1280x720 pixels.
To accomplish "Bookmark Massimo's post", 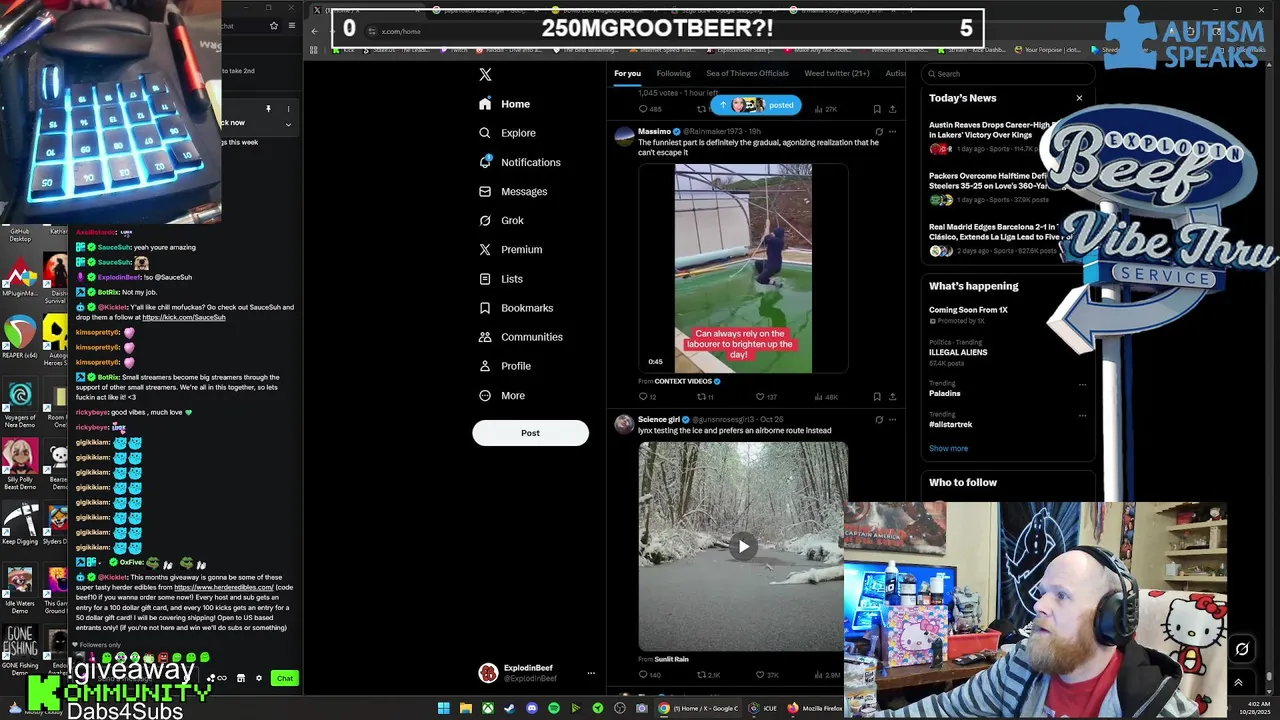I will coord(877,397).
